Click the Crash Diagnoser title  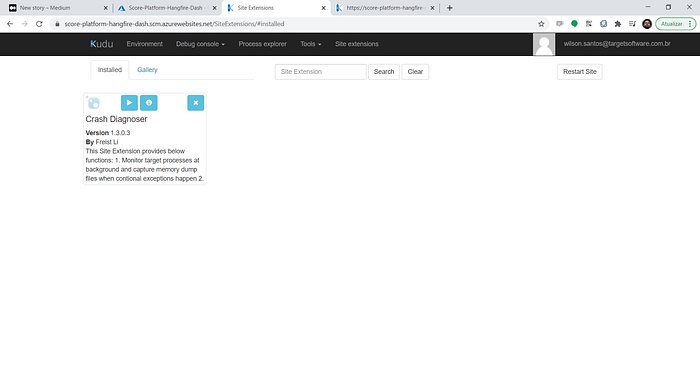[117, 119]
